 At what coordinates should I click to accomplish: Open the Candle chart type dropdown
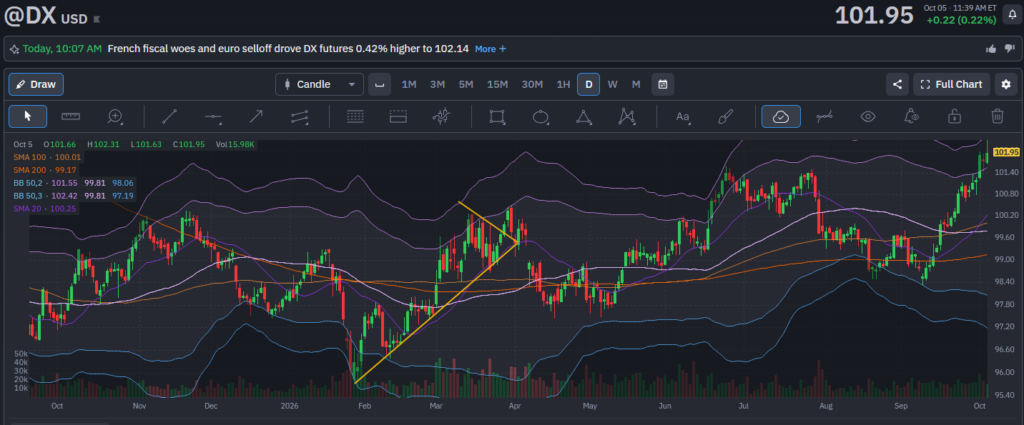319,84
